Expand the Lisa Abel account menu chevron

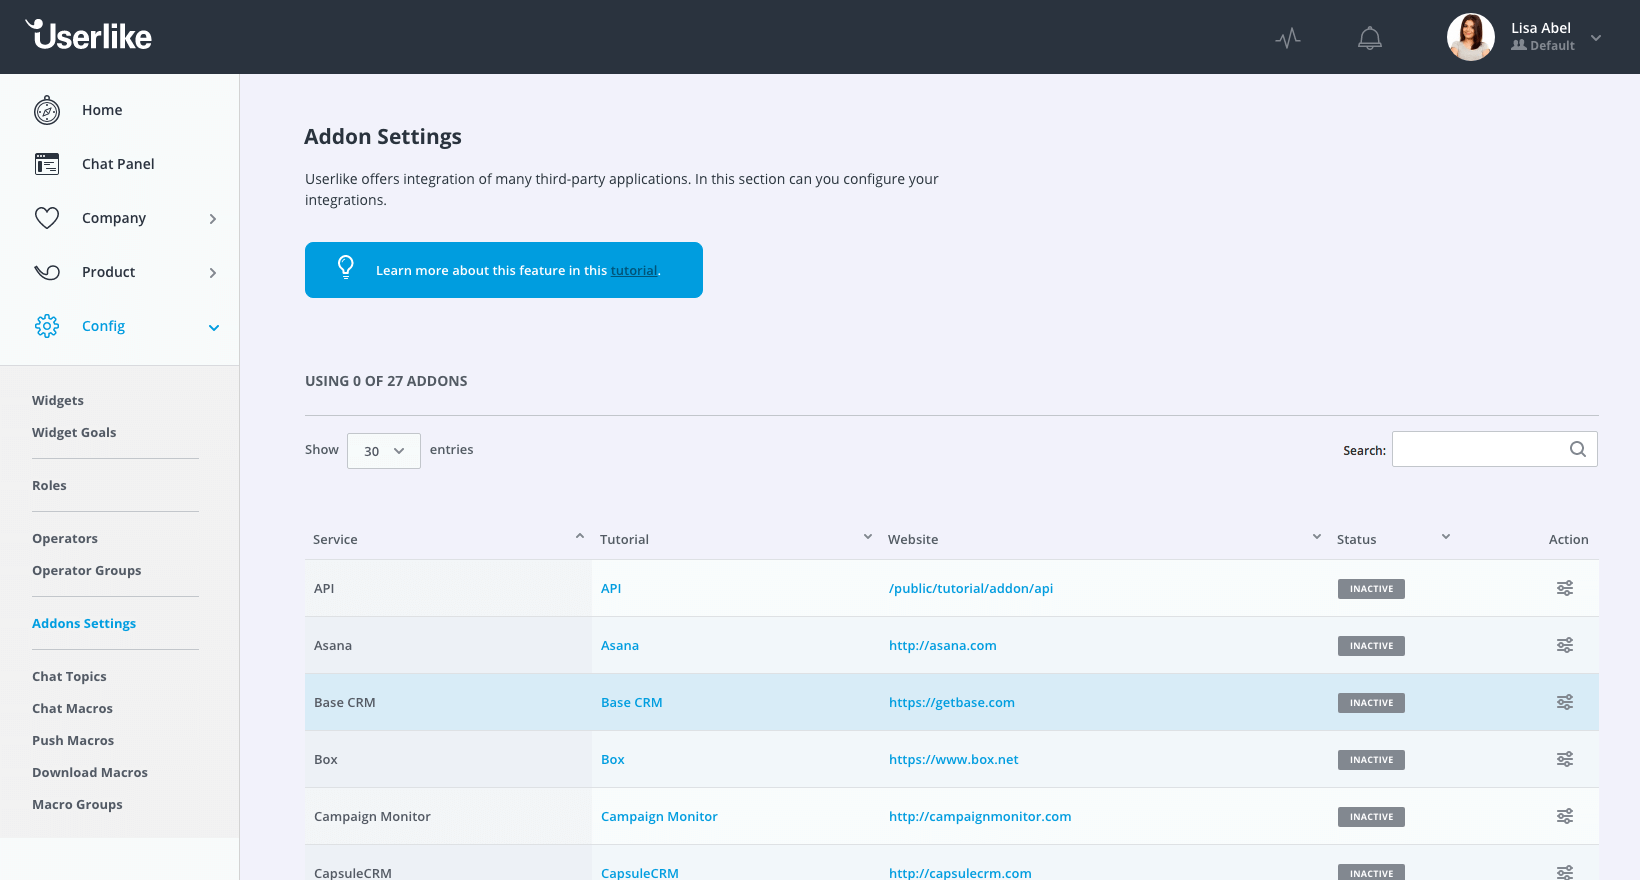[1596, 38]
